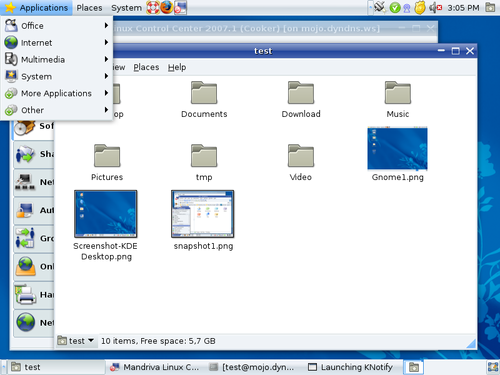Click '10 items, Free space: 5,7 GB' text
This screenshot has height=375, width=500.
point(158,341)
